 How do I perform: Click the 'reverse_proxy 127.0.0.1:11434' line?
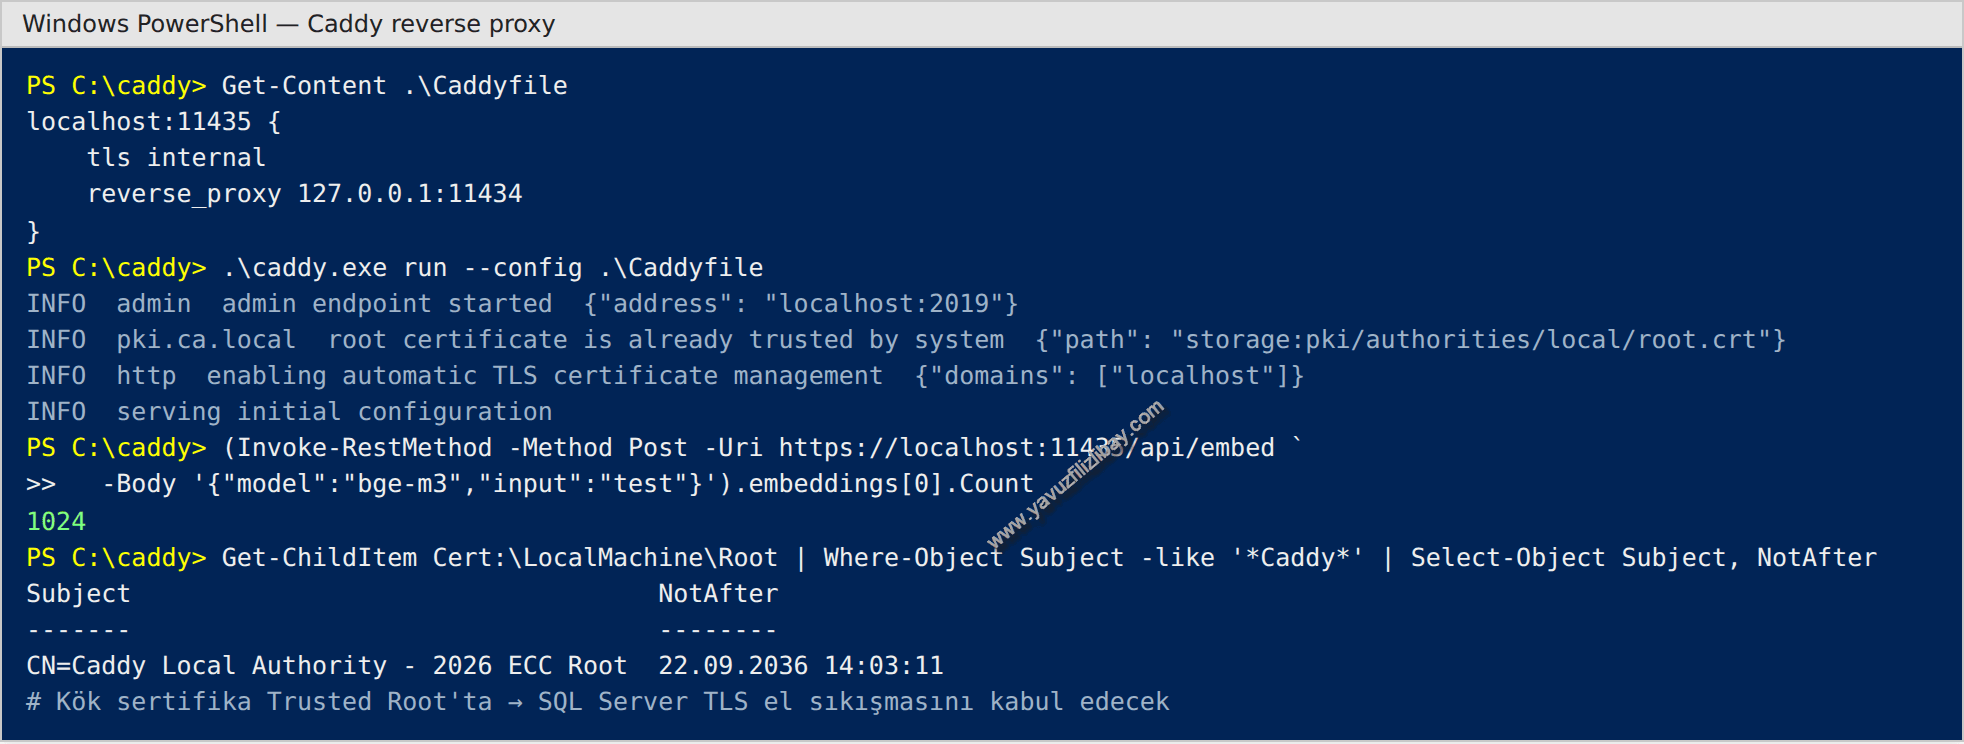click(304, 194)
